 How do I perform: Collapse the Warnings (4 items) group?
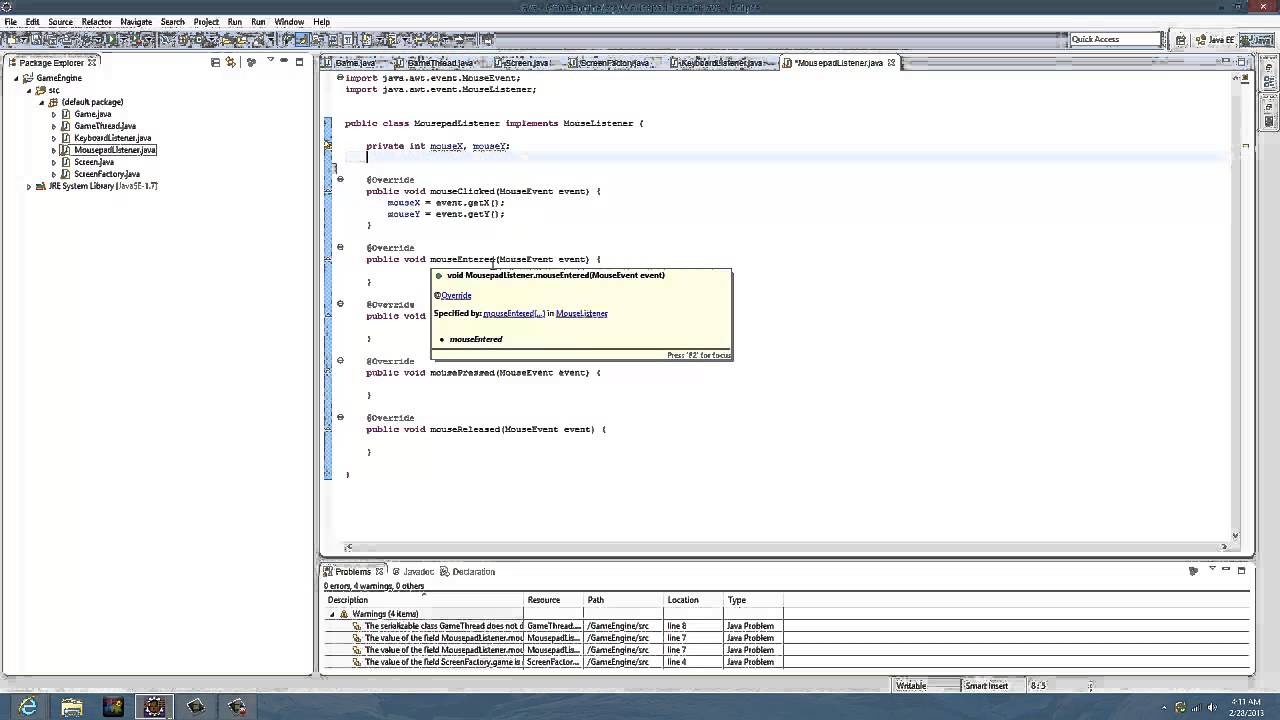point(332,614)
